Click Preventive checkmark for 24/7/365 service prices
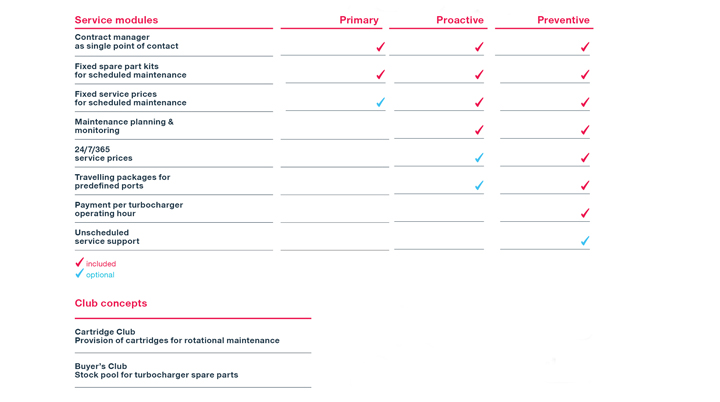This screenshot has width=720, height=402. click(585, 158)
